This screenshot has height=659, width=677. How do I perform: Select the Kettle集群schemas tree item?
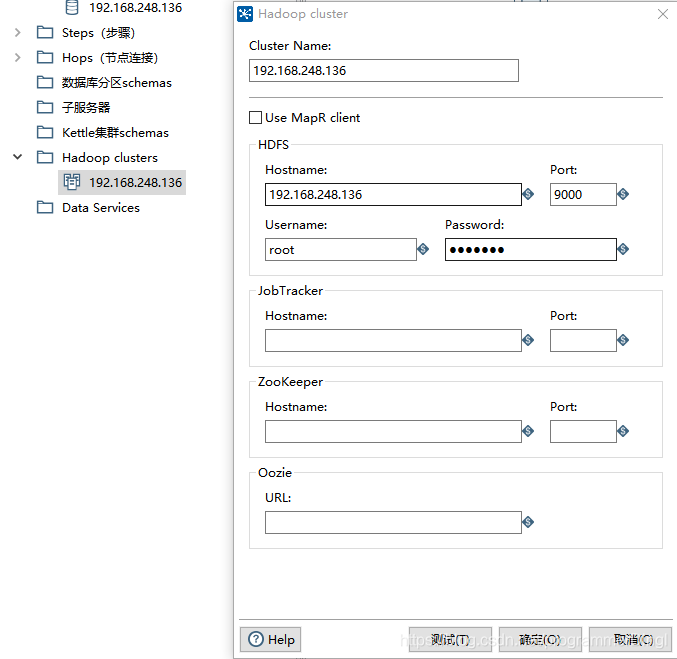tap(115, 132)
